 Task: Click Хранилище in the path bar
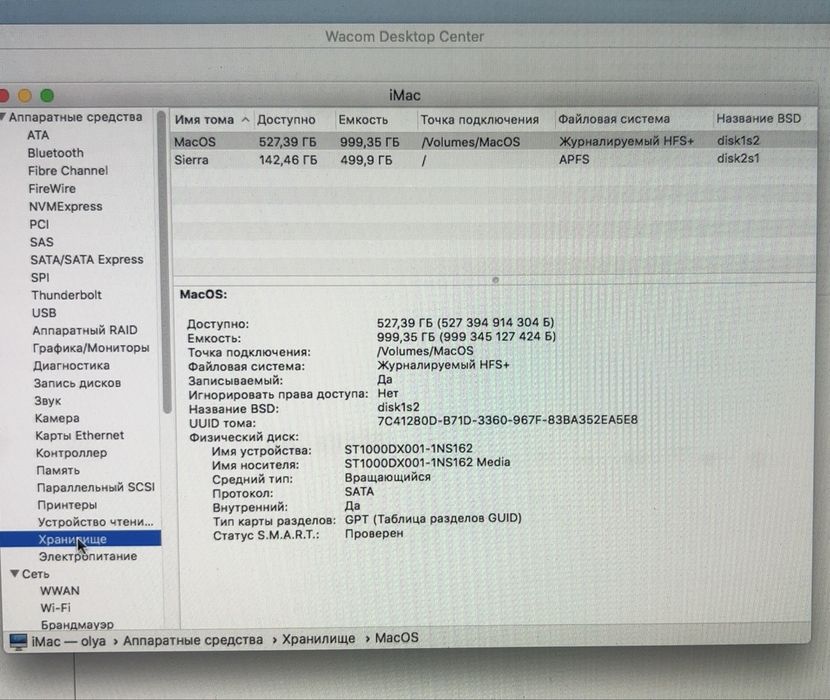[x=318, y=639]
